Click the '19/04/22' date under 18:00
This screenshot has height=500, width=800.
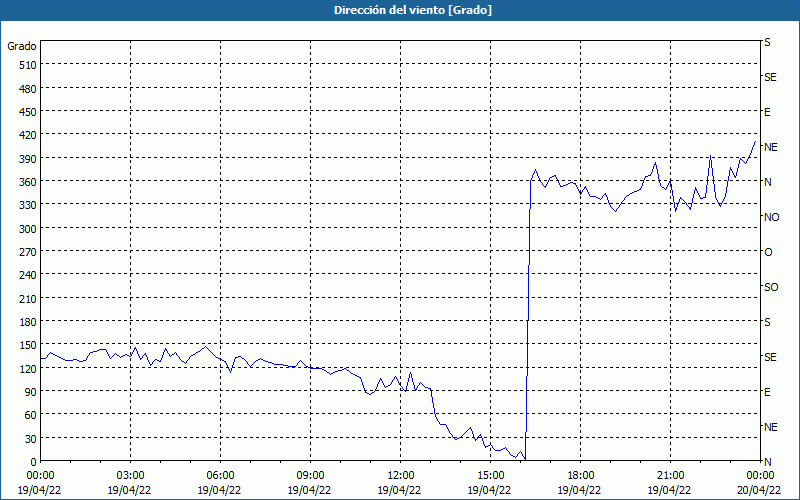(x=580, y=491)
